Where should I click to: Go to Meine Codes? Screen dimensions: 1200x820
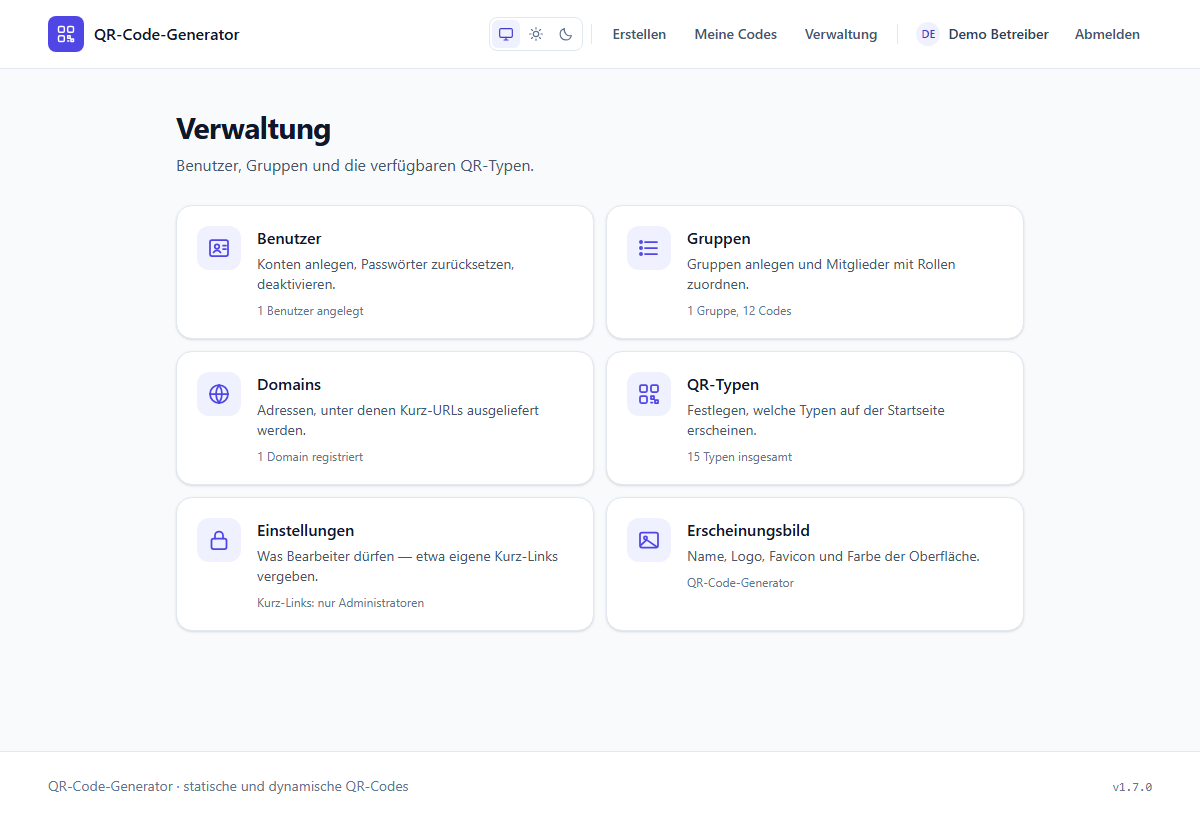[x=736, y=34]
